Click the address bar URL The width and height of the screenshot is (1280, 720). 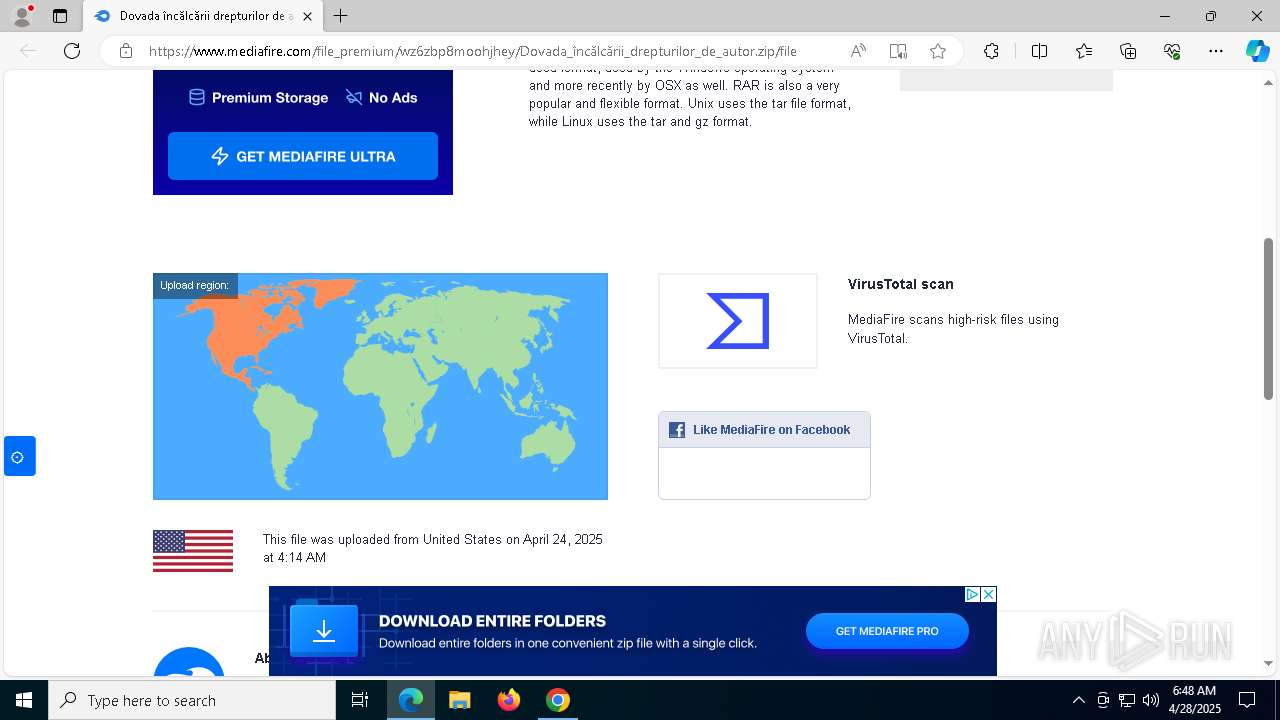tap(472, 51)
